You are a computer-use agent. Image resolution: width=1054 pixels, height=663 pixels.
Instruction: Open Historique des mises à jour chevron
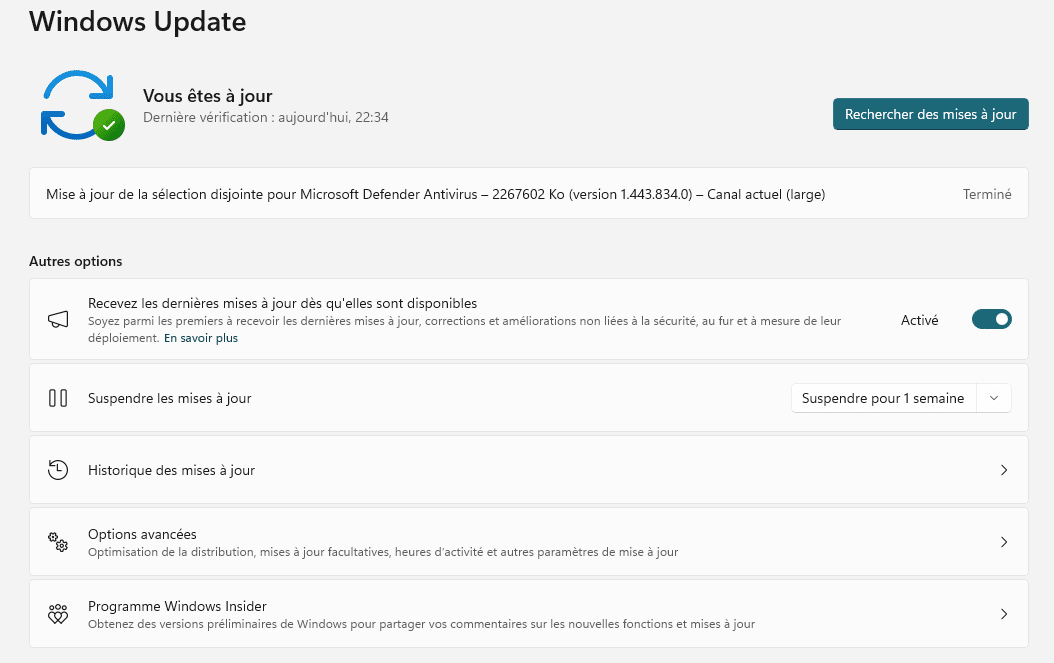click(1004, 470)
